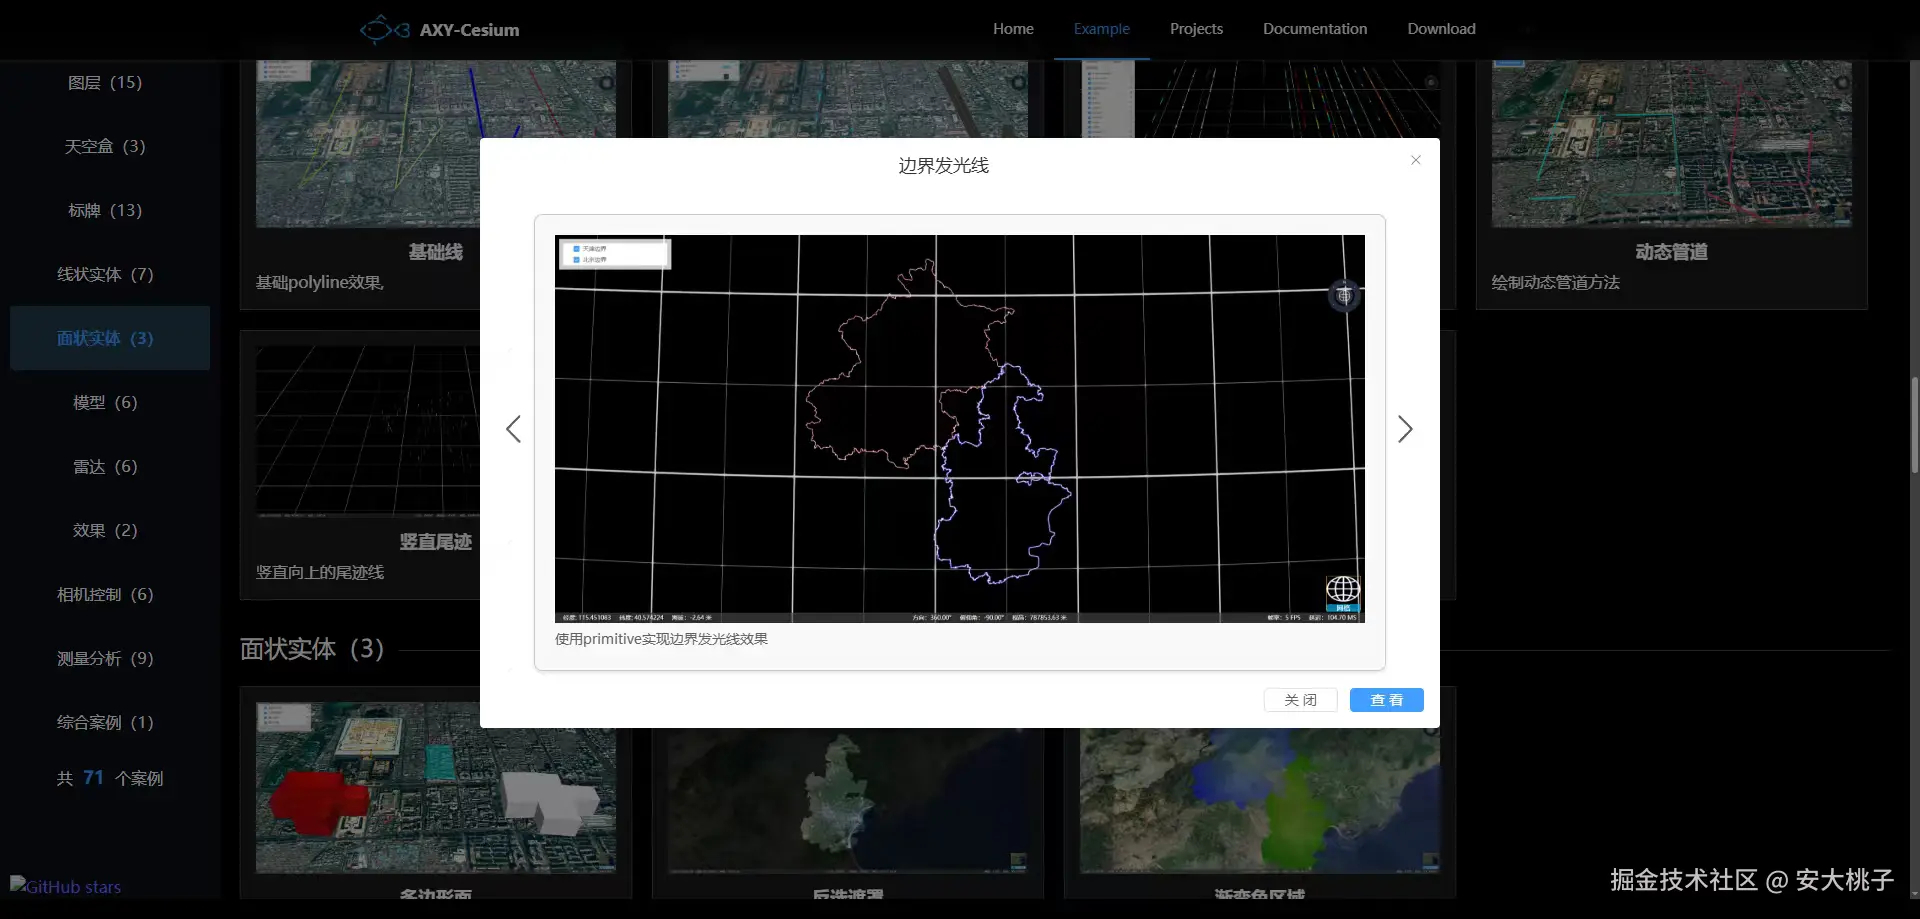Screen dimensions: 1920x919
Task: Go to previous carousel slide arrow
Action: 514,429
